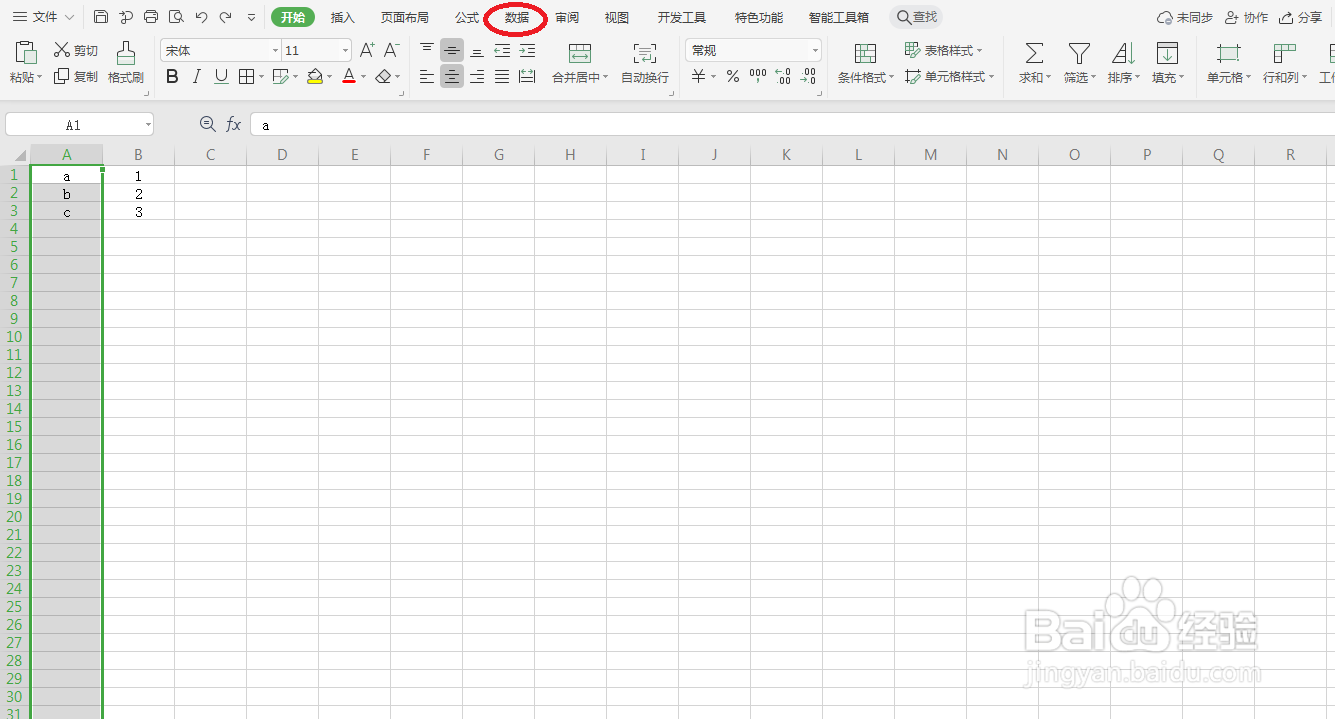
Task: Open Rows and Columns (行和列) menu
Action: pos(1284,63)
